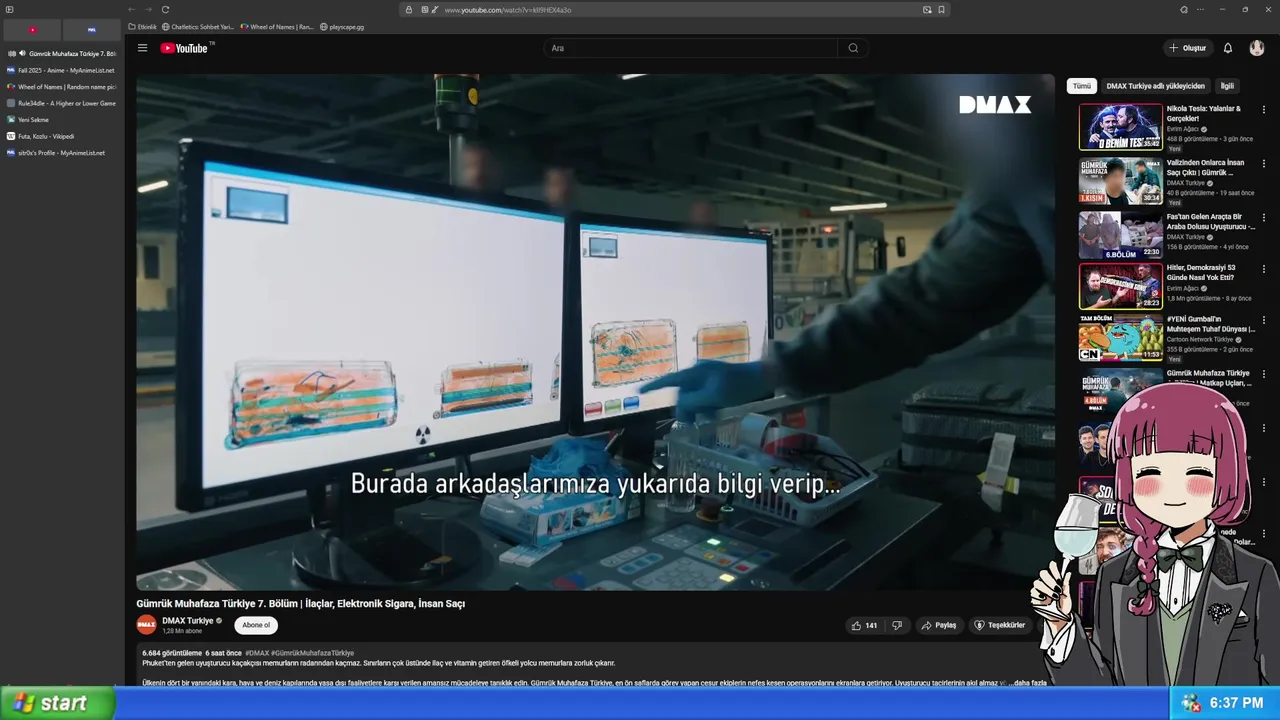
Task: Subscribe with the Abone ol button
Action: point(256,625)
